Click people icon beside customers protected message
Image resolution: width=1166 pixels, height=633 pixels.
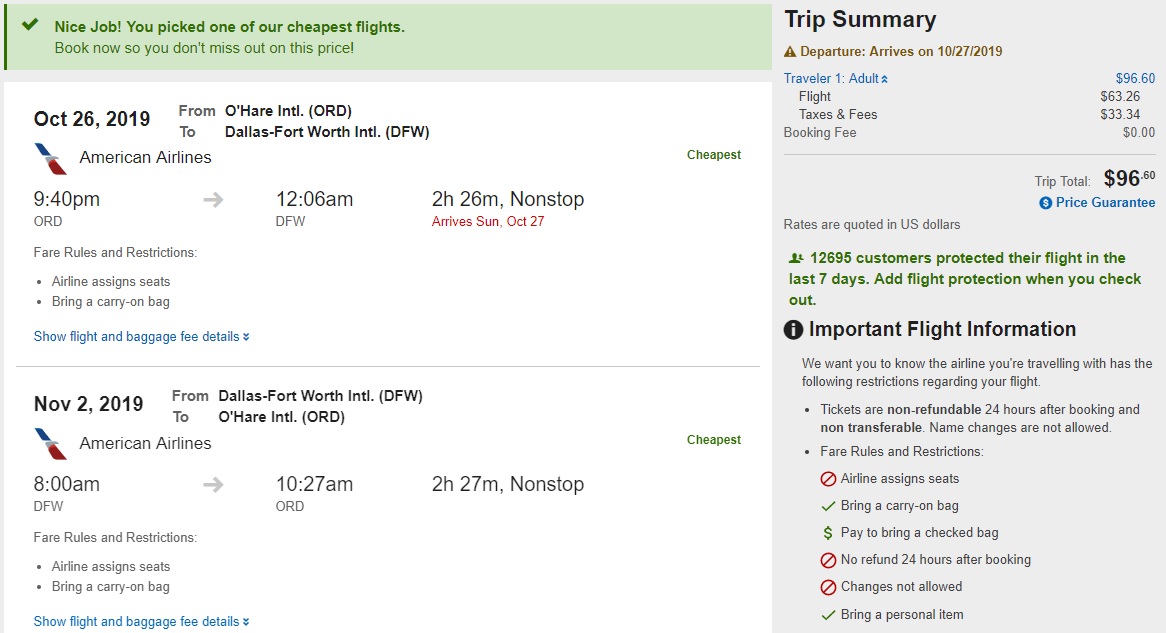[796, 258]
